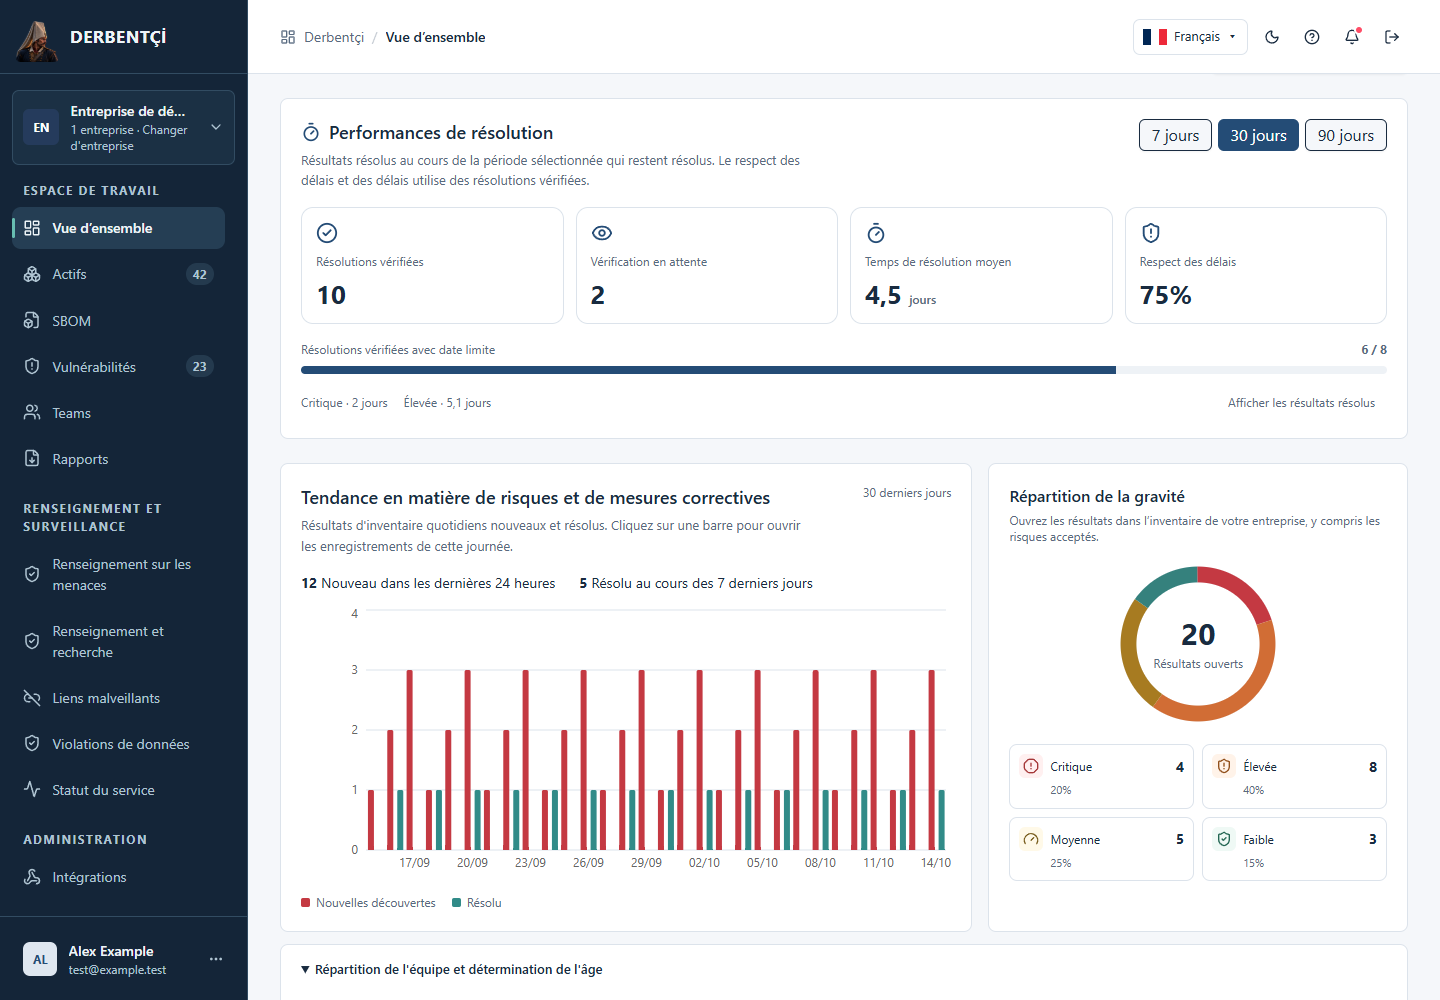Click the Performances de résolution timer icon
The image size is (1440, 1000).
tap(311, 133)
